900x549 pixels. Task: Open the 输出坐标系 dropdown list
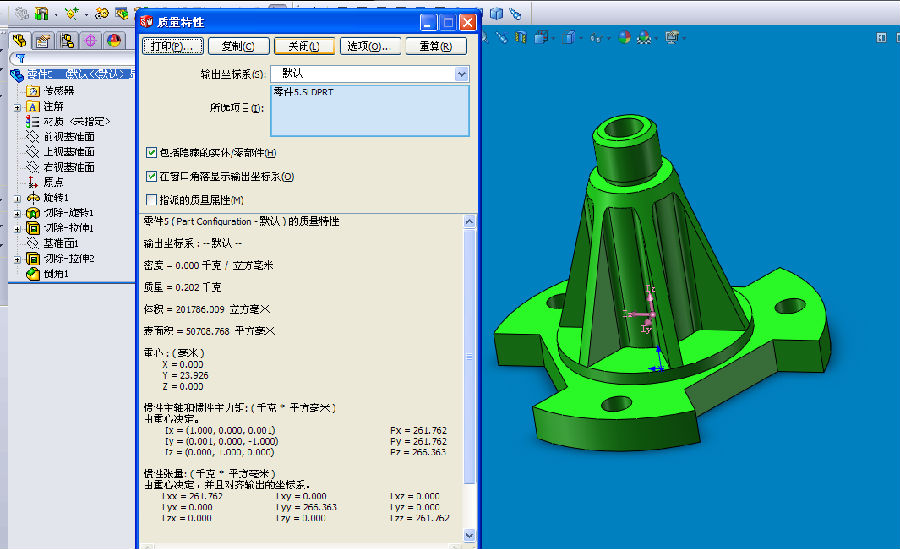pyautogui.click(x=461, y=74)
